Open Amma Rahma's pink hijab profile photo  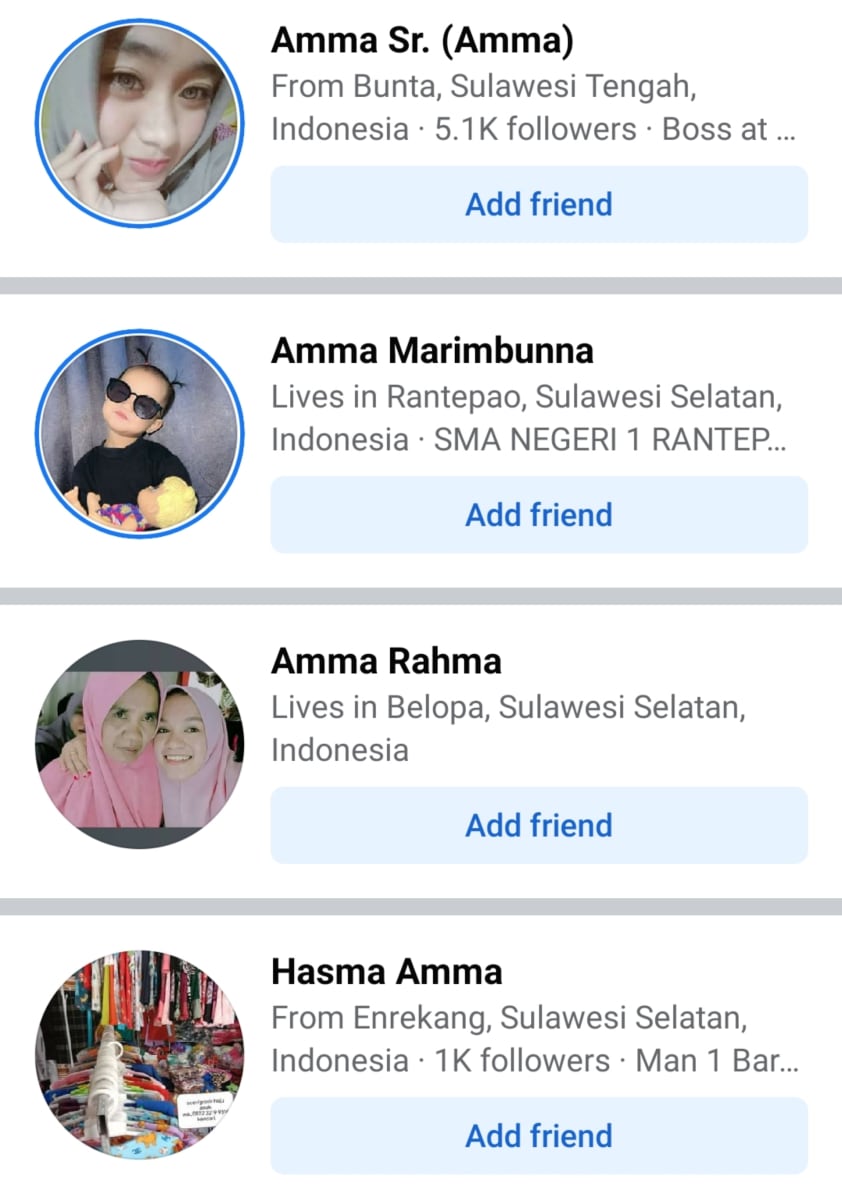tap(140, 745)
